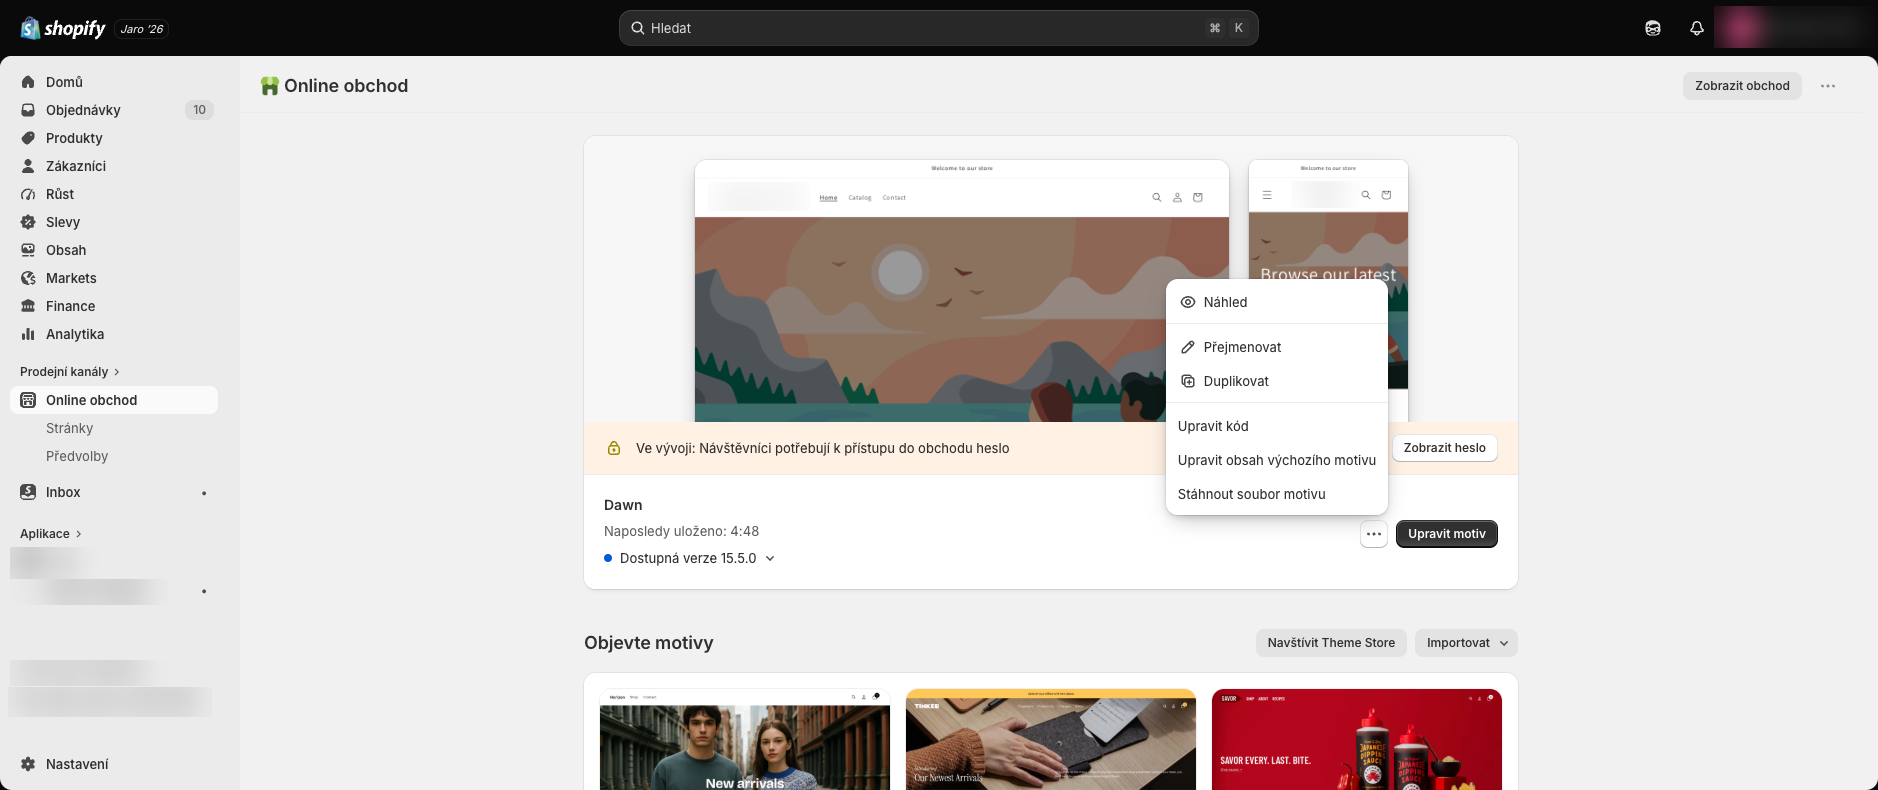Viewport: 1878px width, 790px height.
Task: Expand the Prodejní kanály section
Action: coord(70,372)
